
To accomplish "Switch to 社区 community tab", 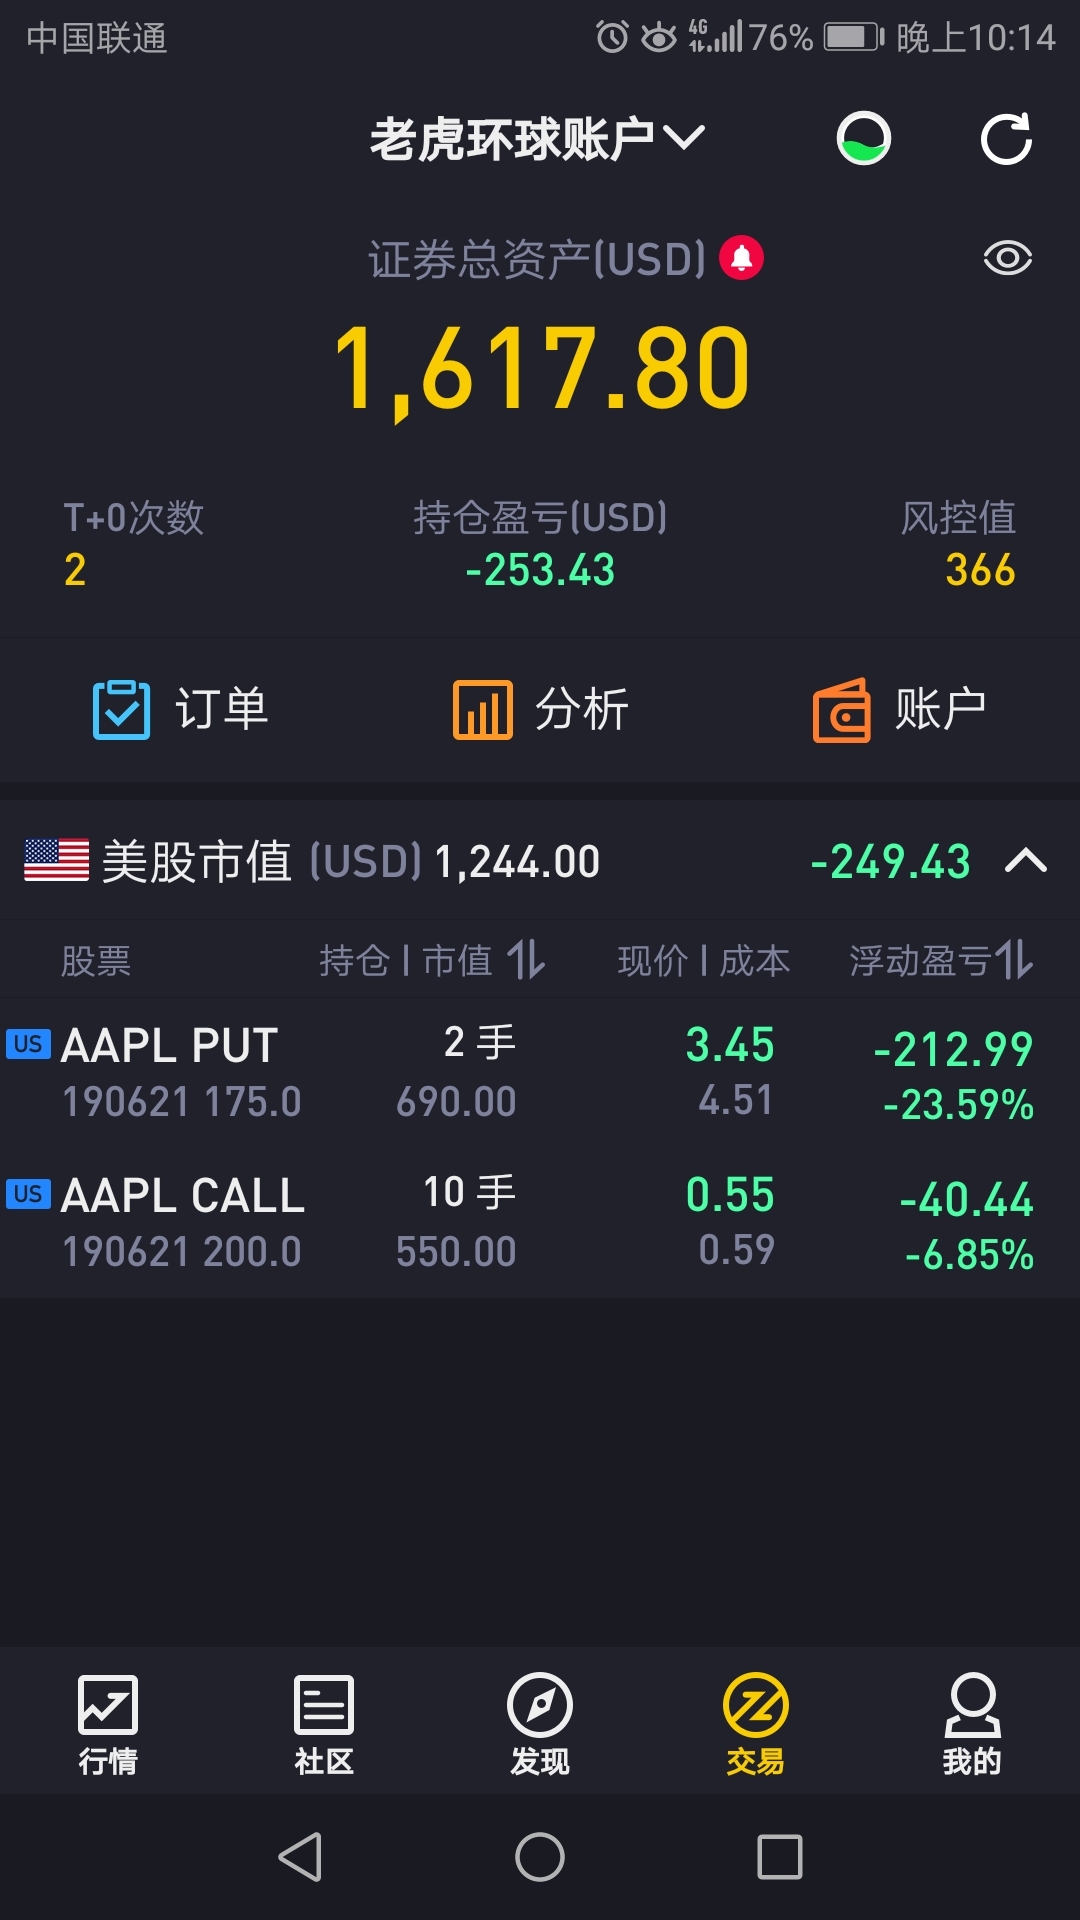I will [x=324, y=1724].
